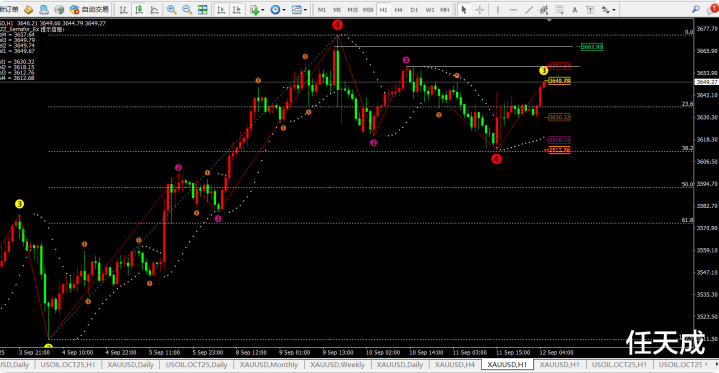Zoom out of the chart
Screen dimensions: 719x373
(187, 9)
